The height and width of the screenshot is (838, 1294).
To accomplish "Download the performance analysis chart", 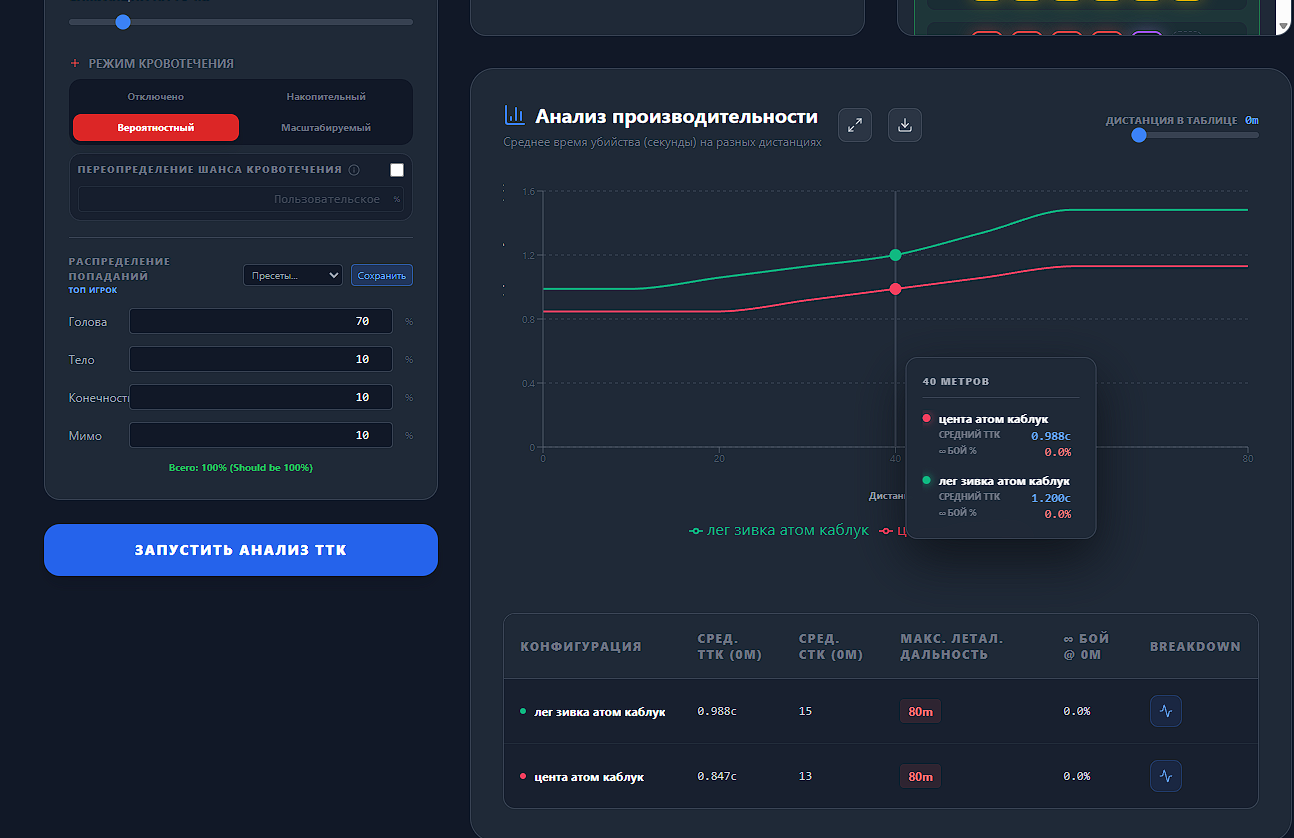I will click(x=905, y=125).
